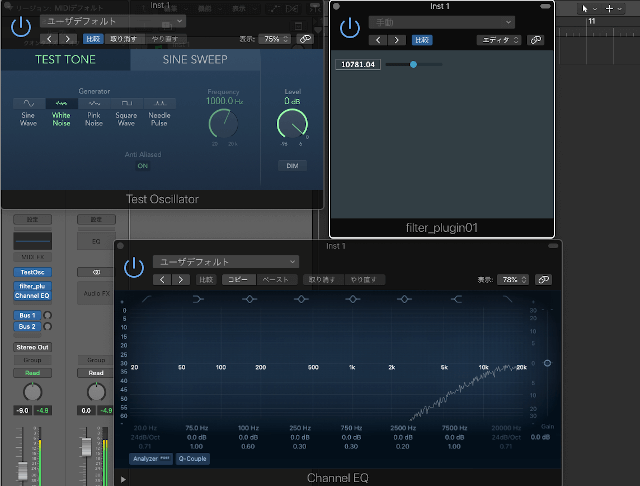Click green Read automation button
Viewport: 640px width, 486px height.
point(33,373)
